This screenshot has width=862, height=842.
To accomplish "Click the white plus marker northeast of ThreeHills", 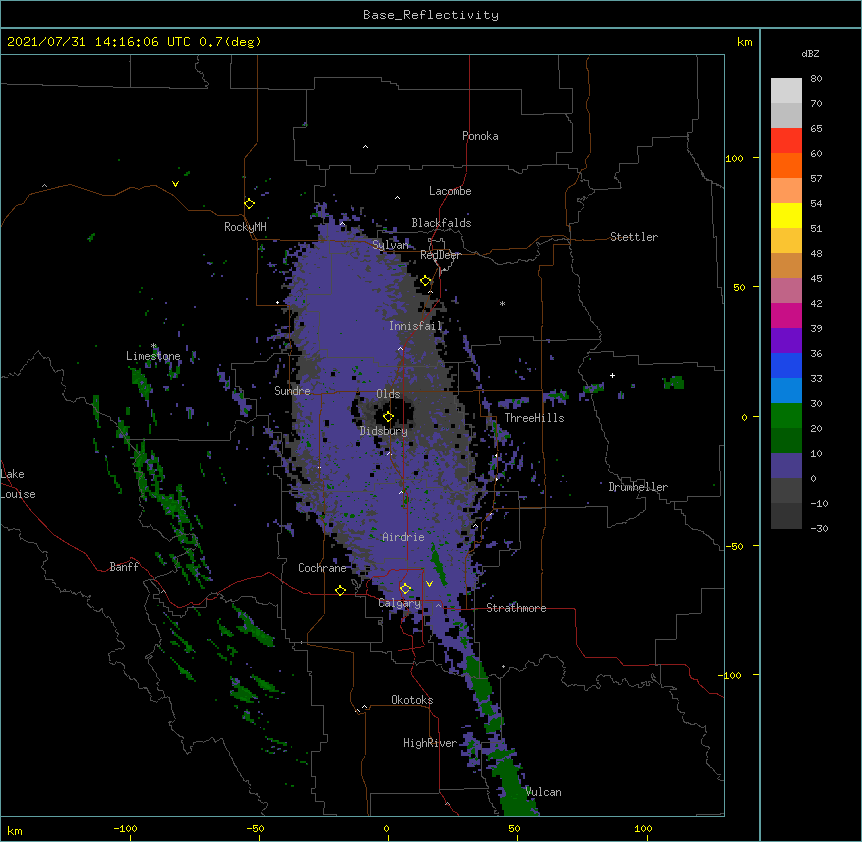I will 612,375.
